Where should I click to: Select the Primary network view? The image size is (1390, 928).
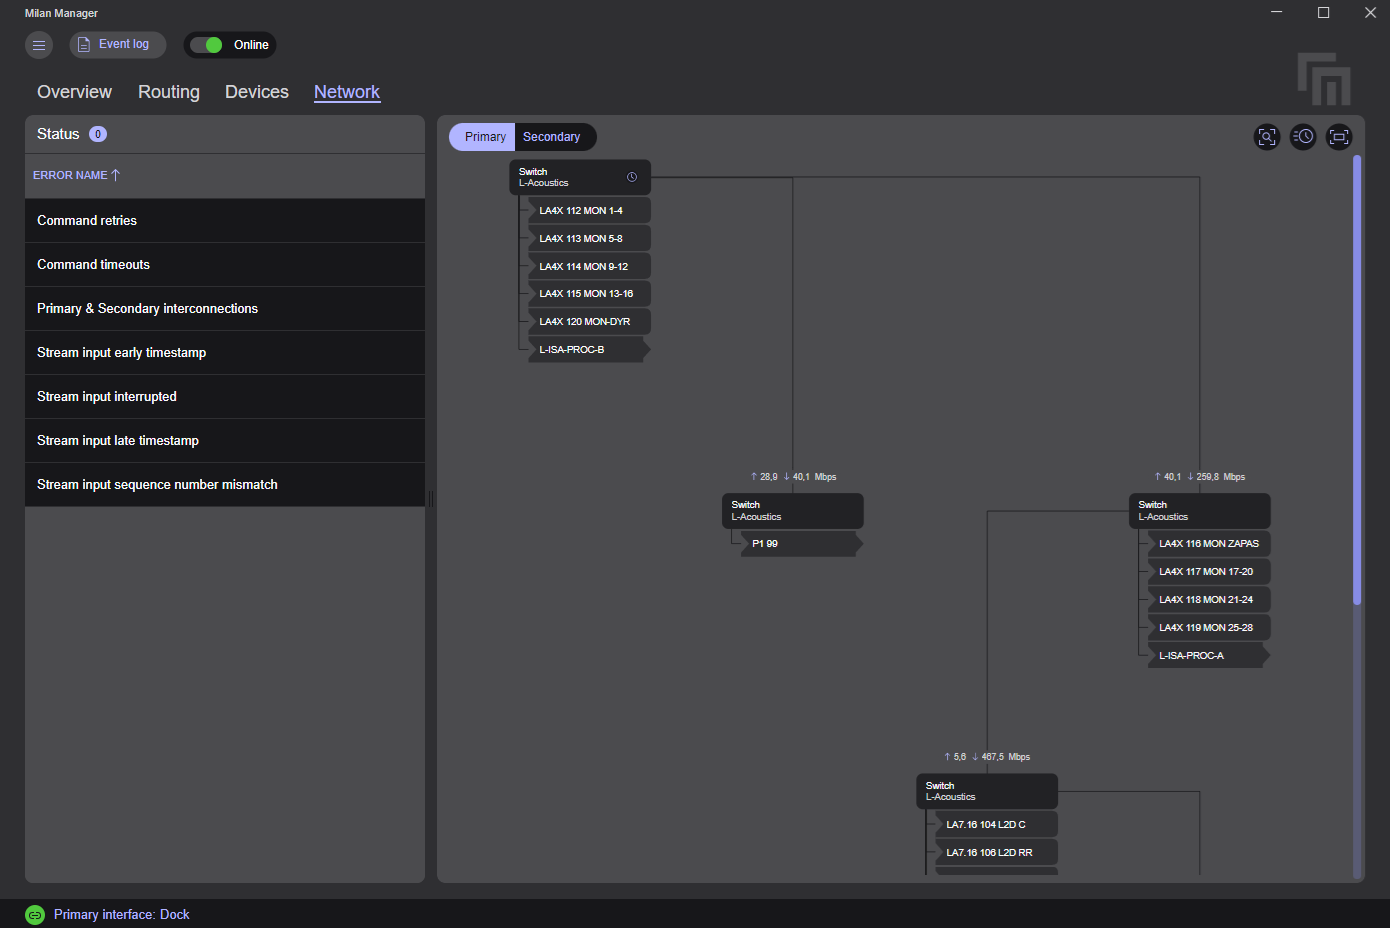485,137
